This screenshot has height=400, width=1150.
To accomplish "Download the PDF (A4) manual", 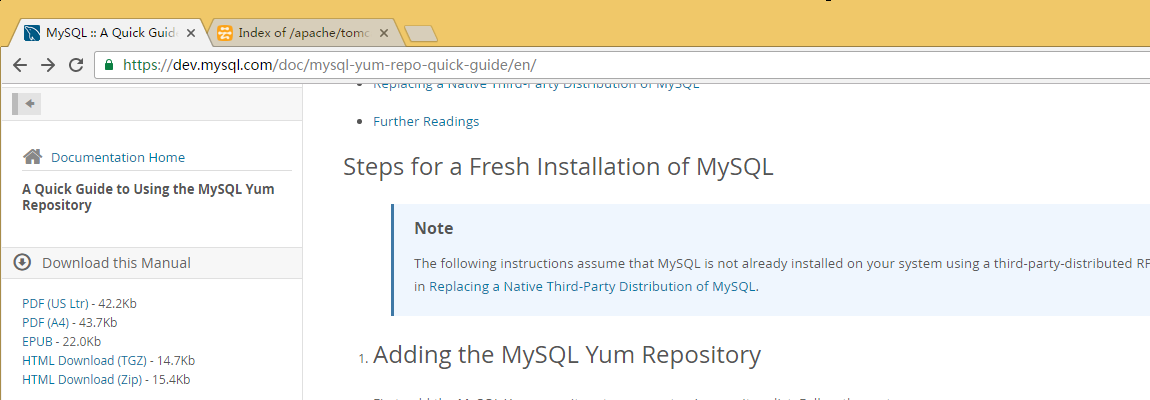I will pos(46,322).
